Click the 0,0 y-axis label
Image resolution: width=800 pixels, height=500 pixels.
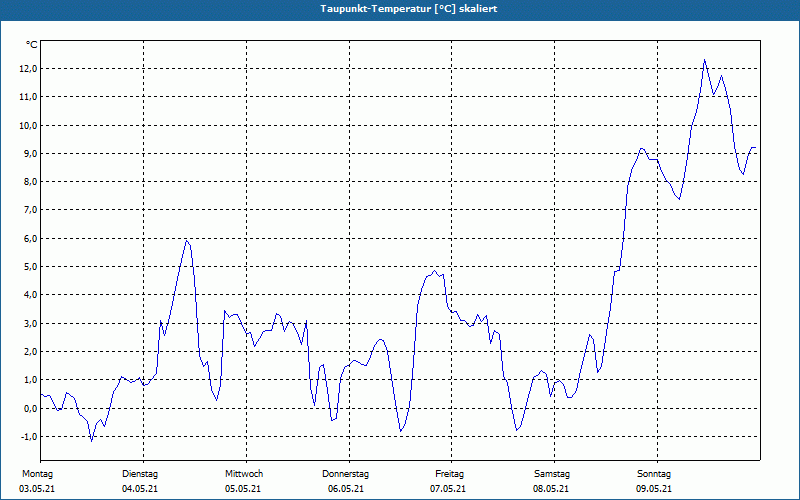pyautogui.click(x=31, y=408)
